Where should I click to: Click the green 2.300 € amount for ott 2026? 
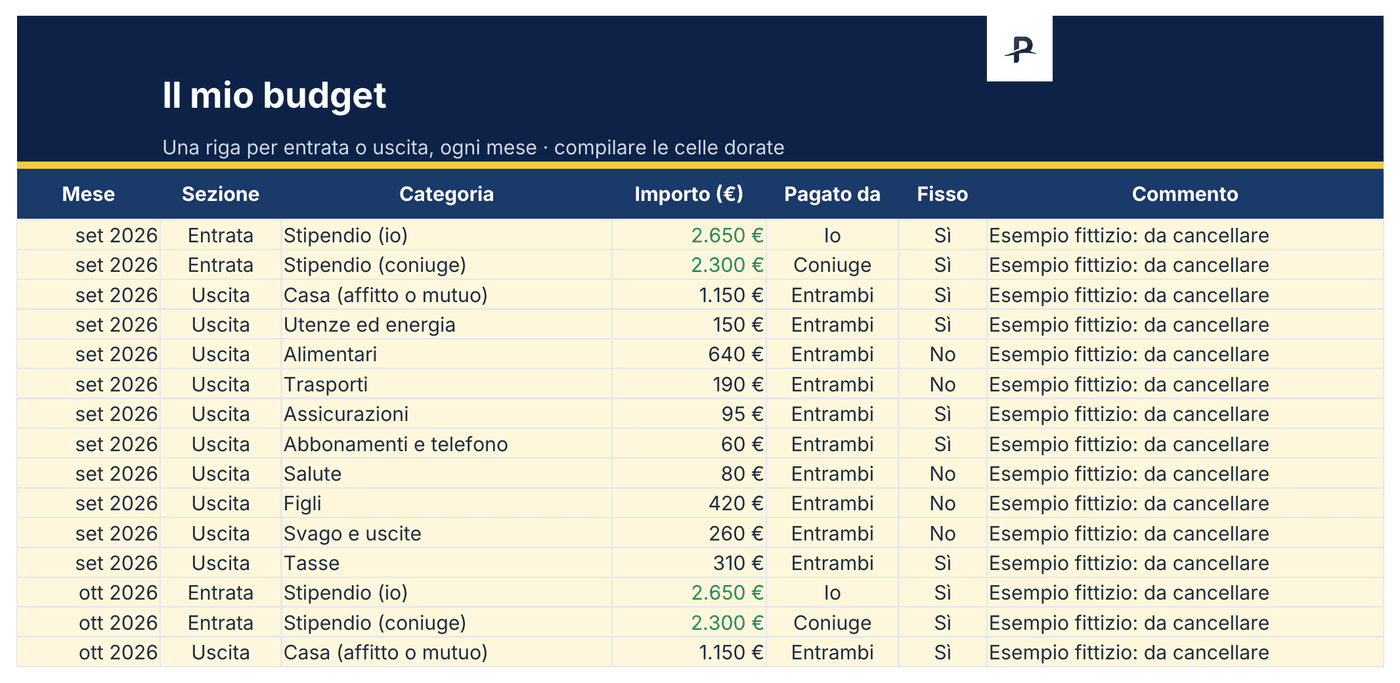pyautogui.click(x=689, y=623)
